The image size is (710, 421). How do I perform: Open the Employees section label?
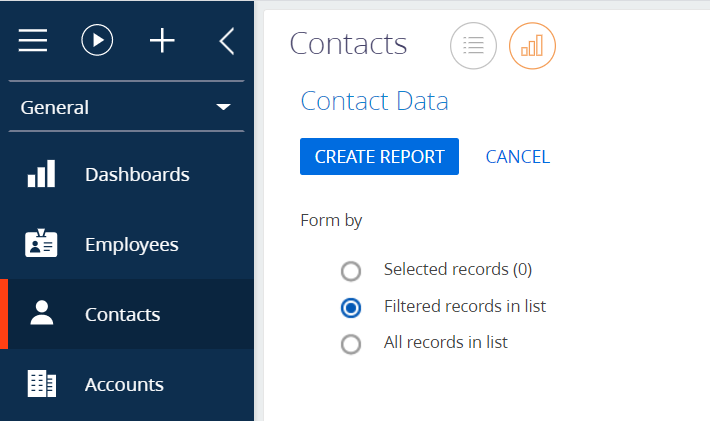click(x=132, y=244)
